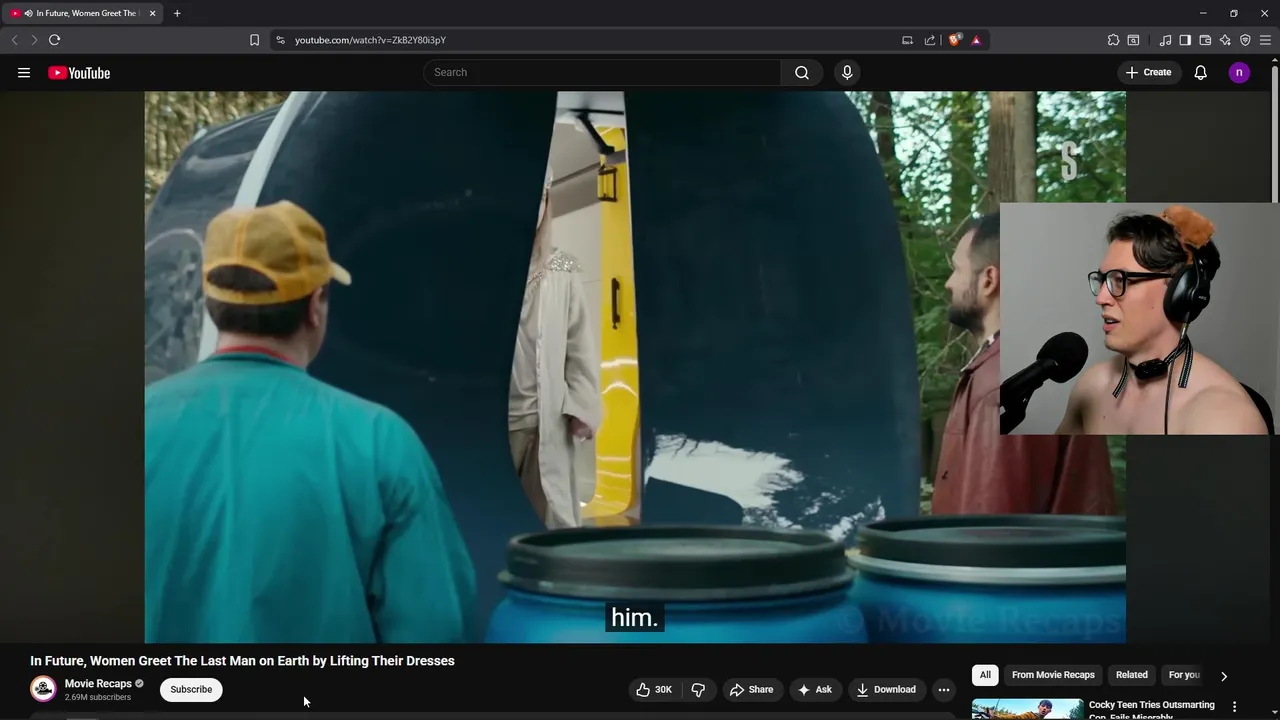Select the From Movie Recaps chip
Image resolution: width=1280 pixels, height=720 pixels.
click(x=1053, y=675)
